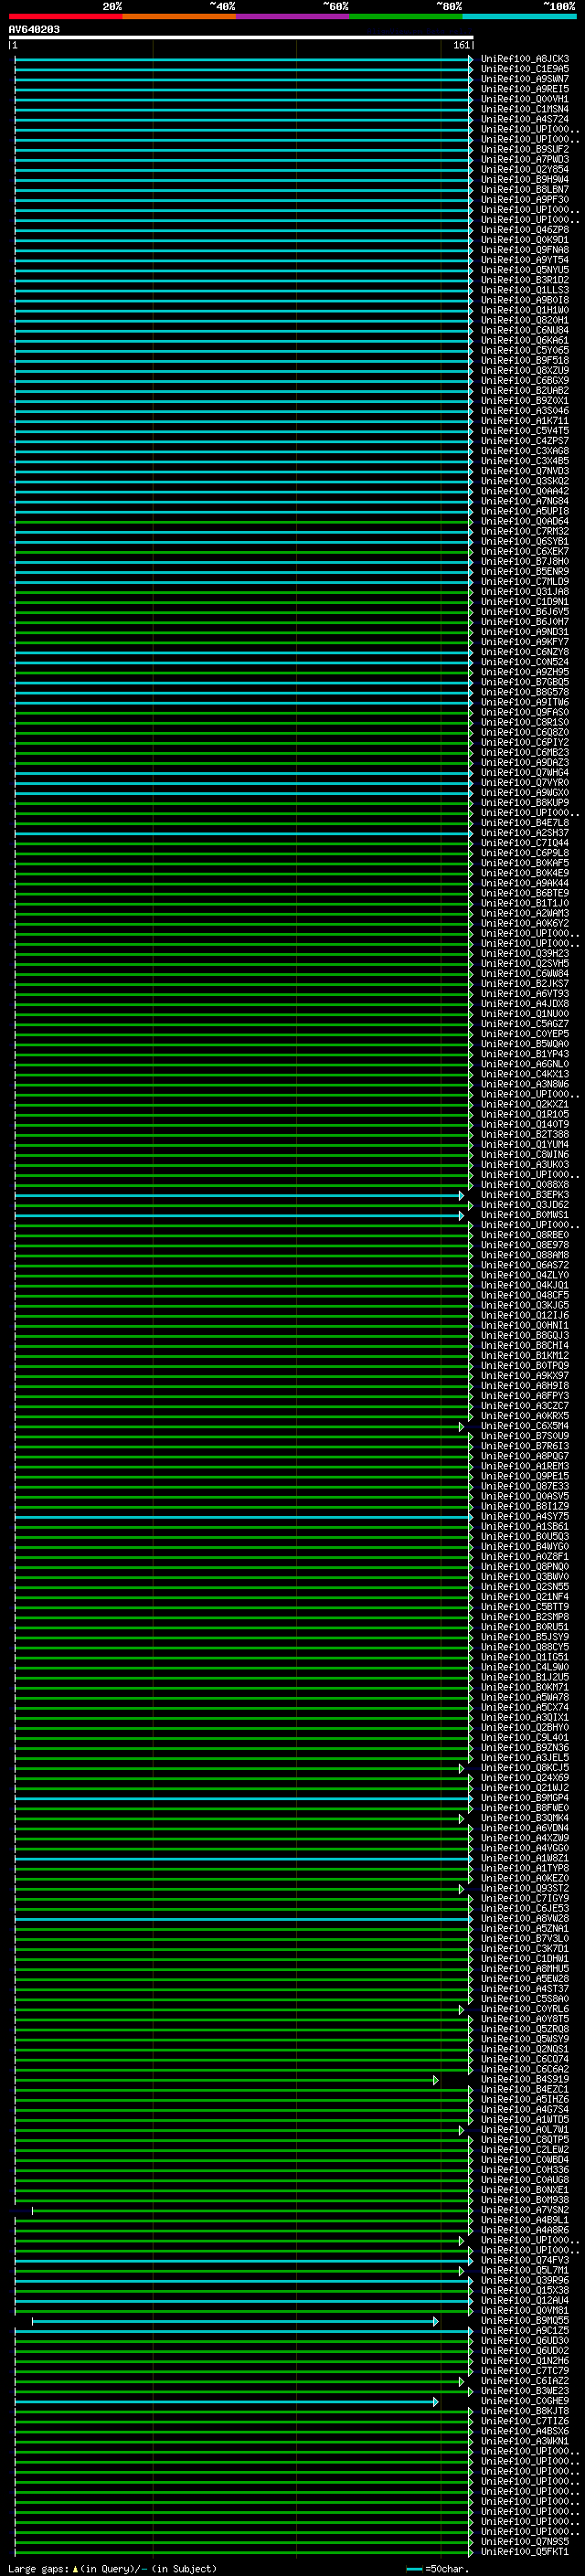Select hit label UniRef100_C0H336
The image size is (585, 2576).
click(x=525, y=2170)
